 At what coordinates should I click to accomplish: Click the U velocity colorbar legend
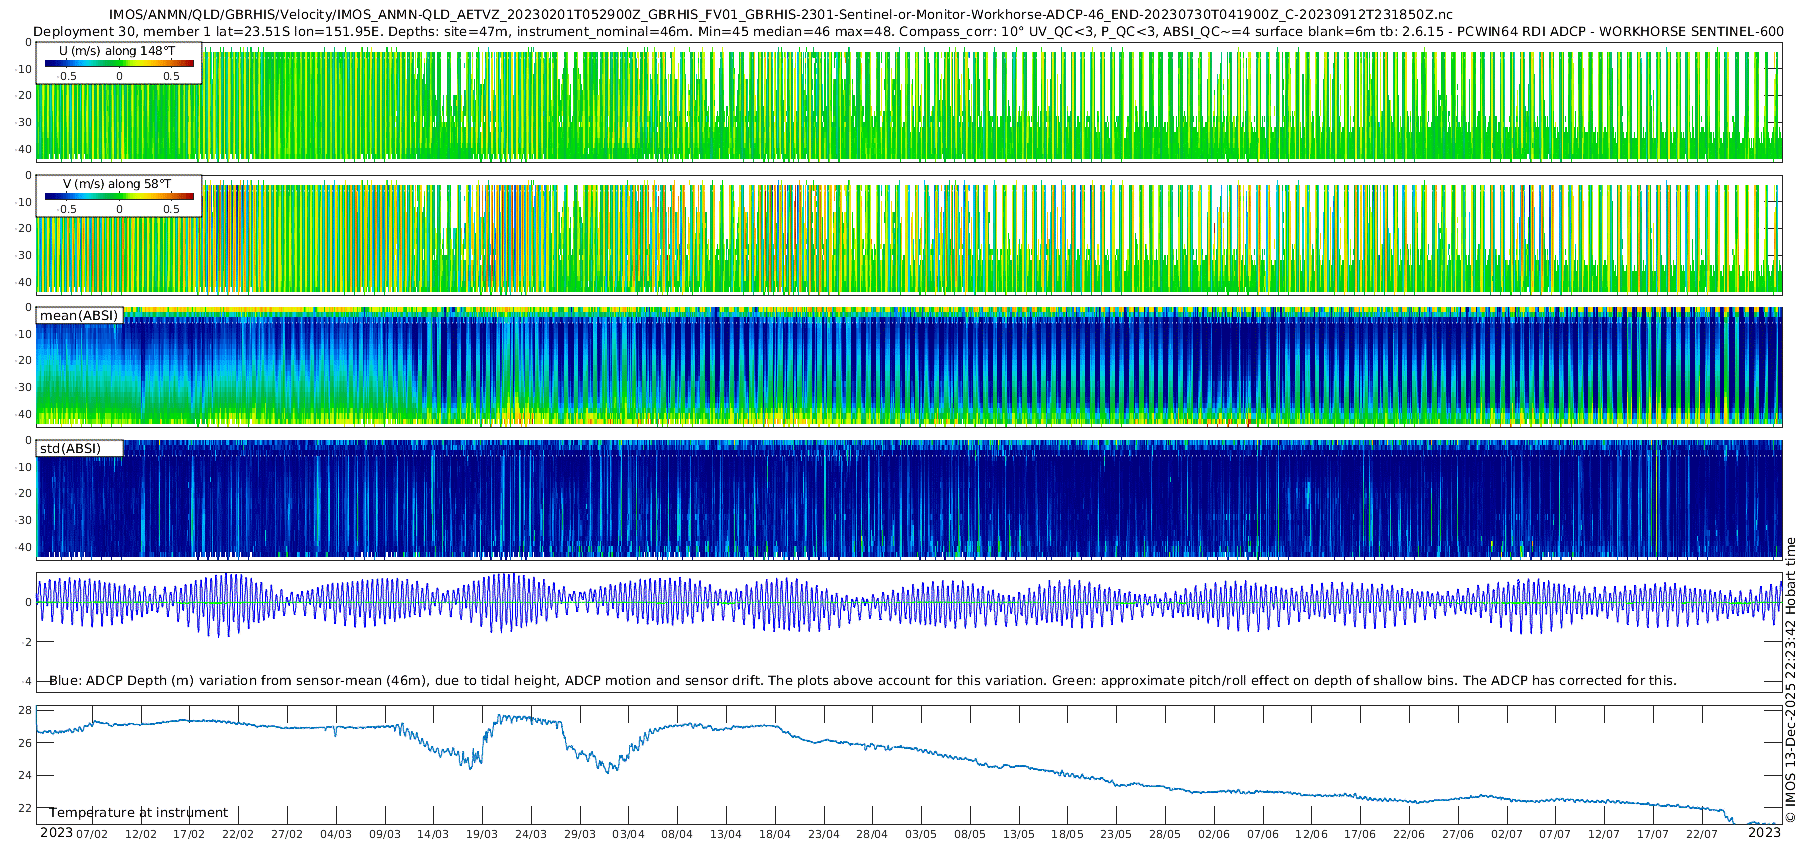(119, 63)
